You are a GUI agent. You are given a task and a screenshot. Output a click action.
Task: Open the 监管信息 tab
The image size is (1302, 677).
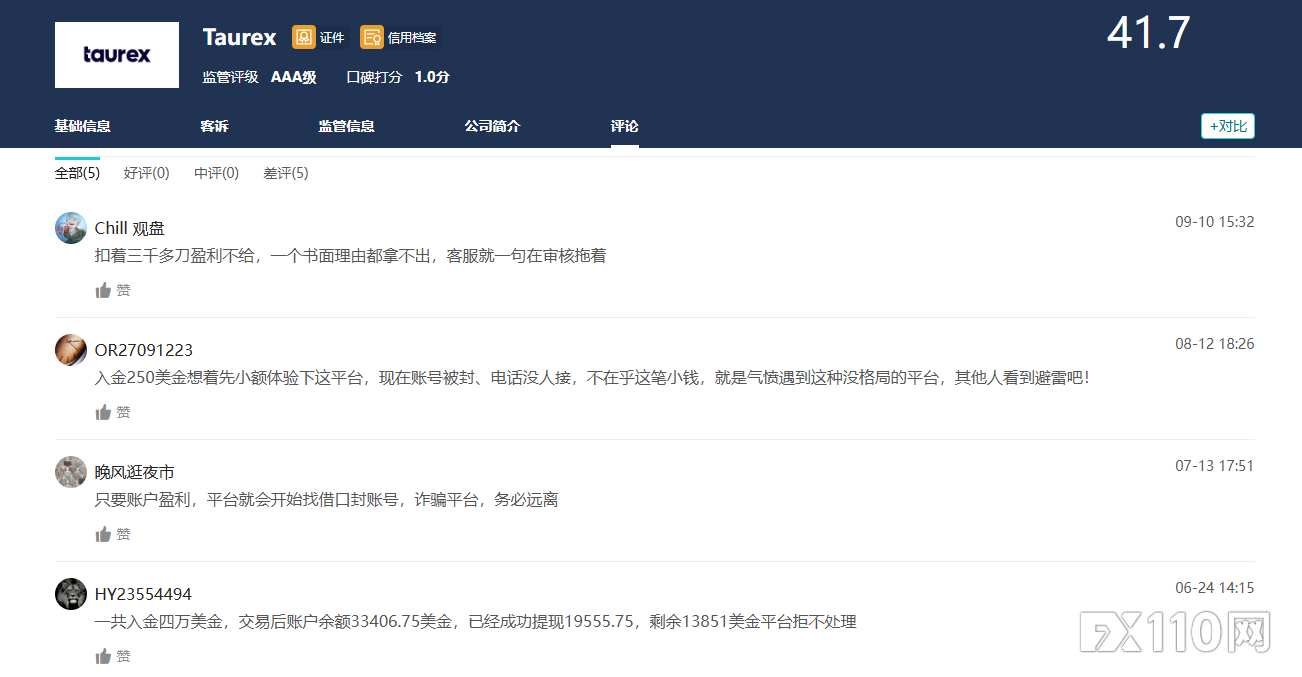[346, 126]
